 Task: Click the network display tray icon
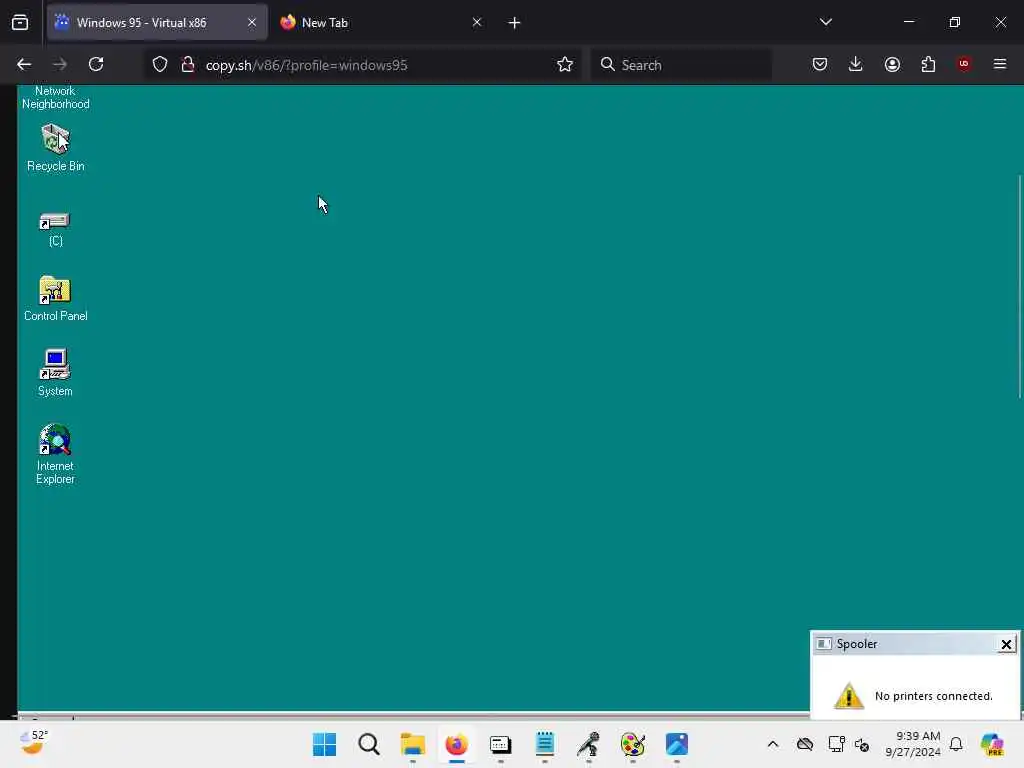(x=836, y=744)
